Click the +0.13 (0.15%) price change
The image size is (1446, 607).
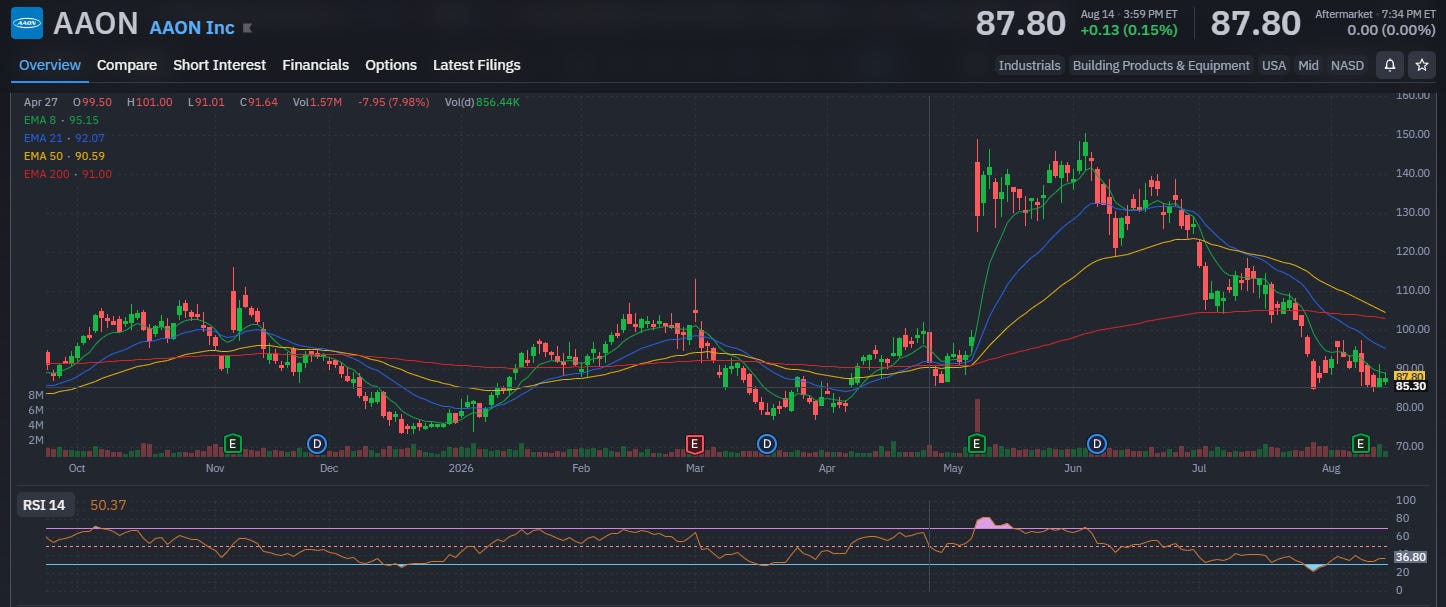click(1129, 30)
